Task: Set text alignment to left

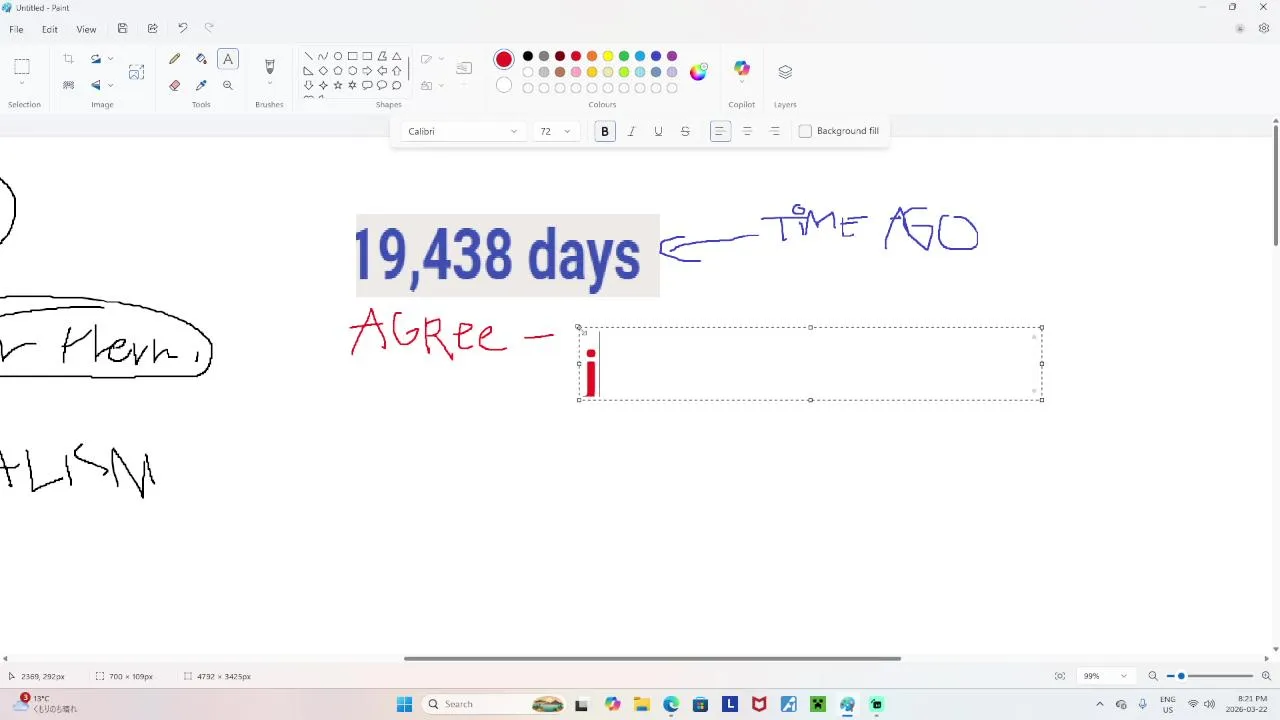Action: (720, 131)
